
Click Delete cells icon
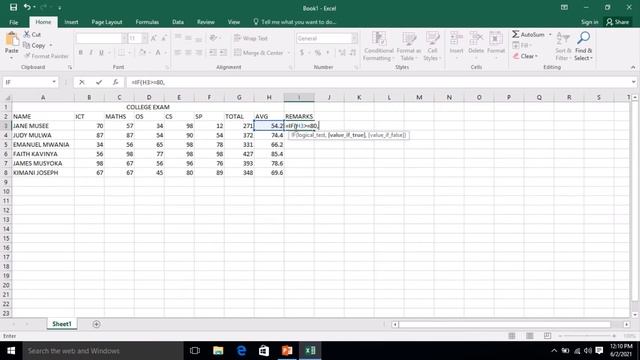476,39
